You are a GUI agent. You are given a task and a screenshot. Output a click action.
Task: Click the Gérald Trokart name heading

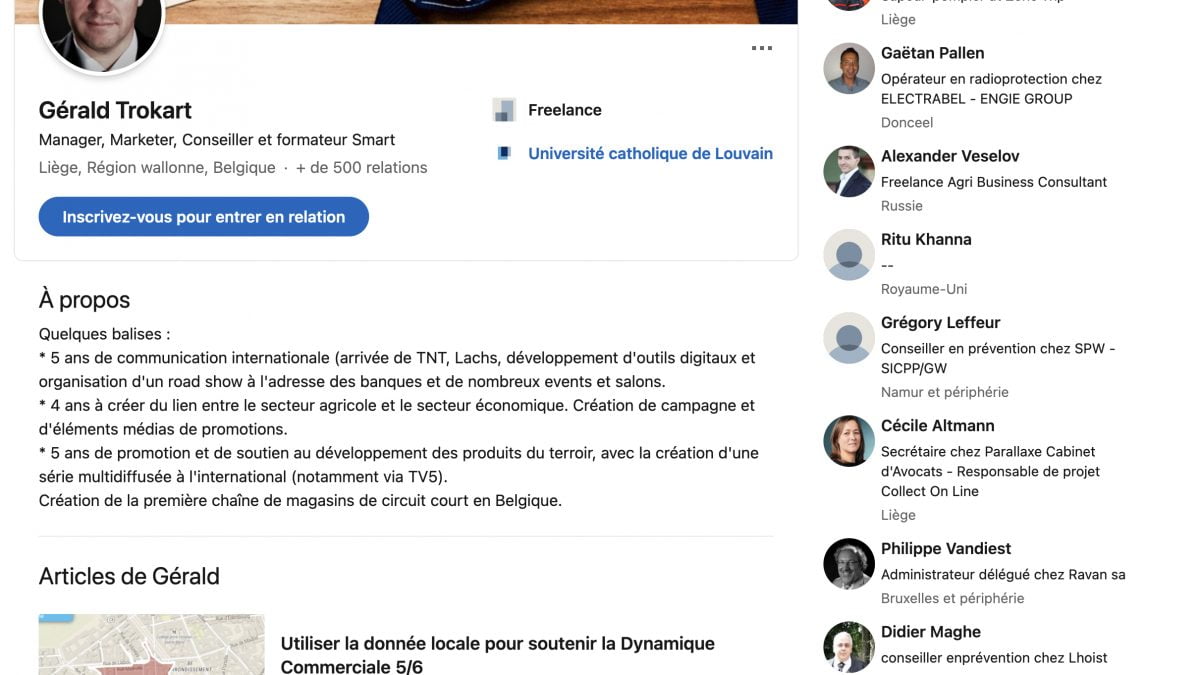point(115,110)
